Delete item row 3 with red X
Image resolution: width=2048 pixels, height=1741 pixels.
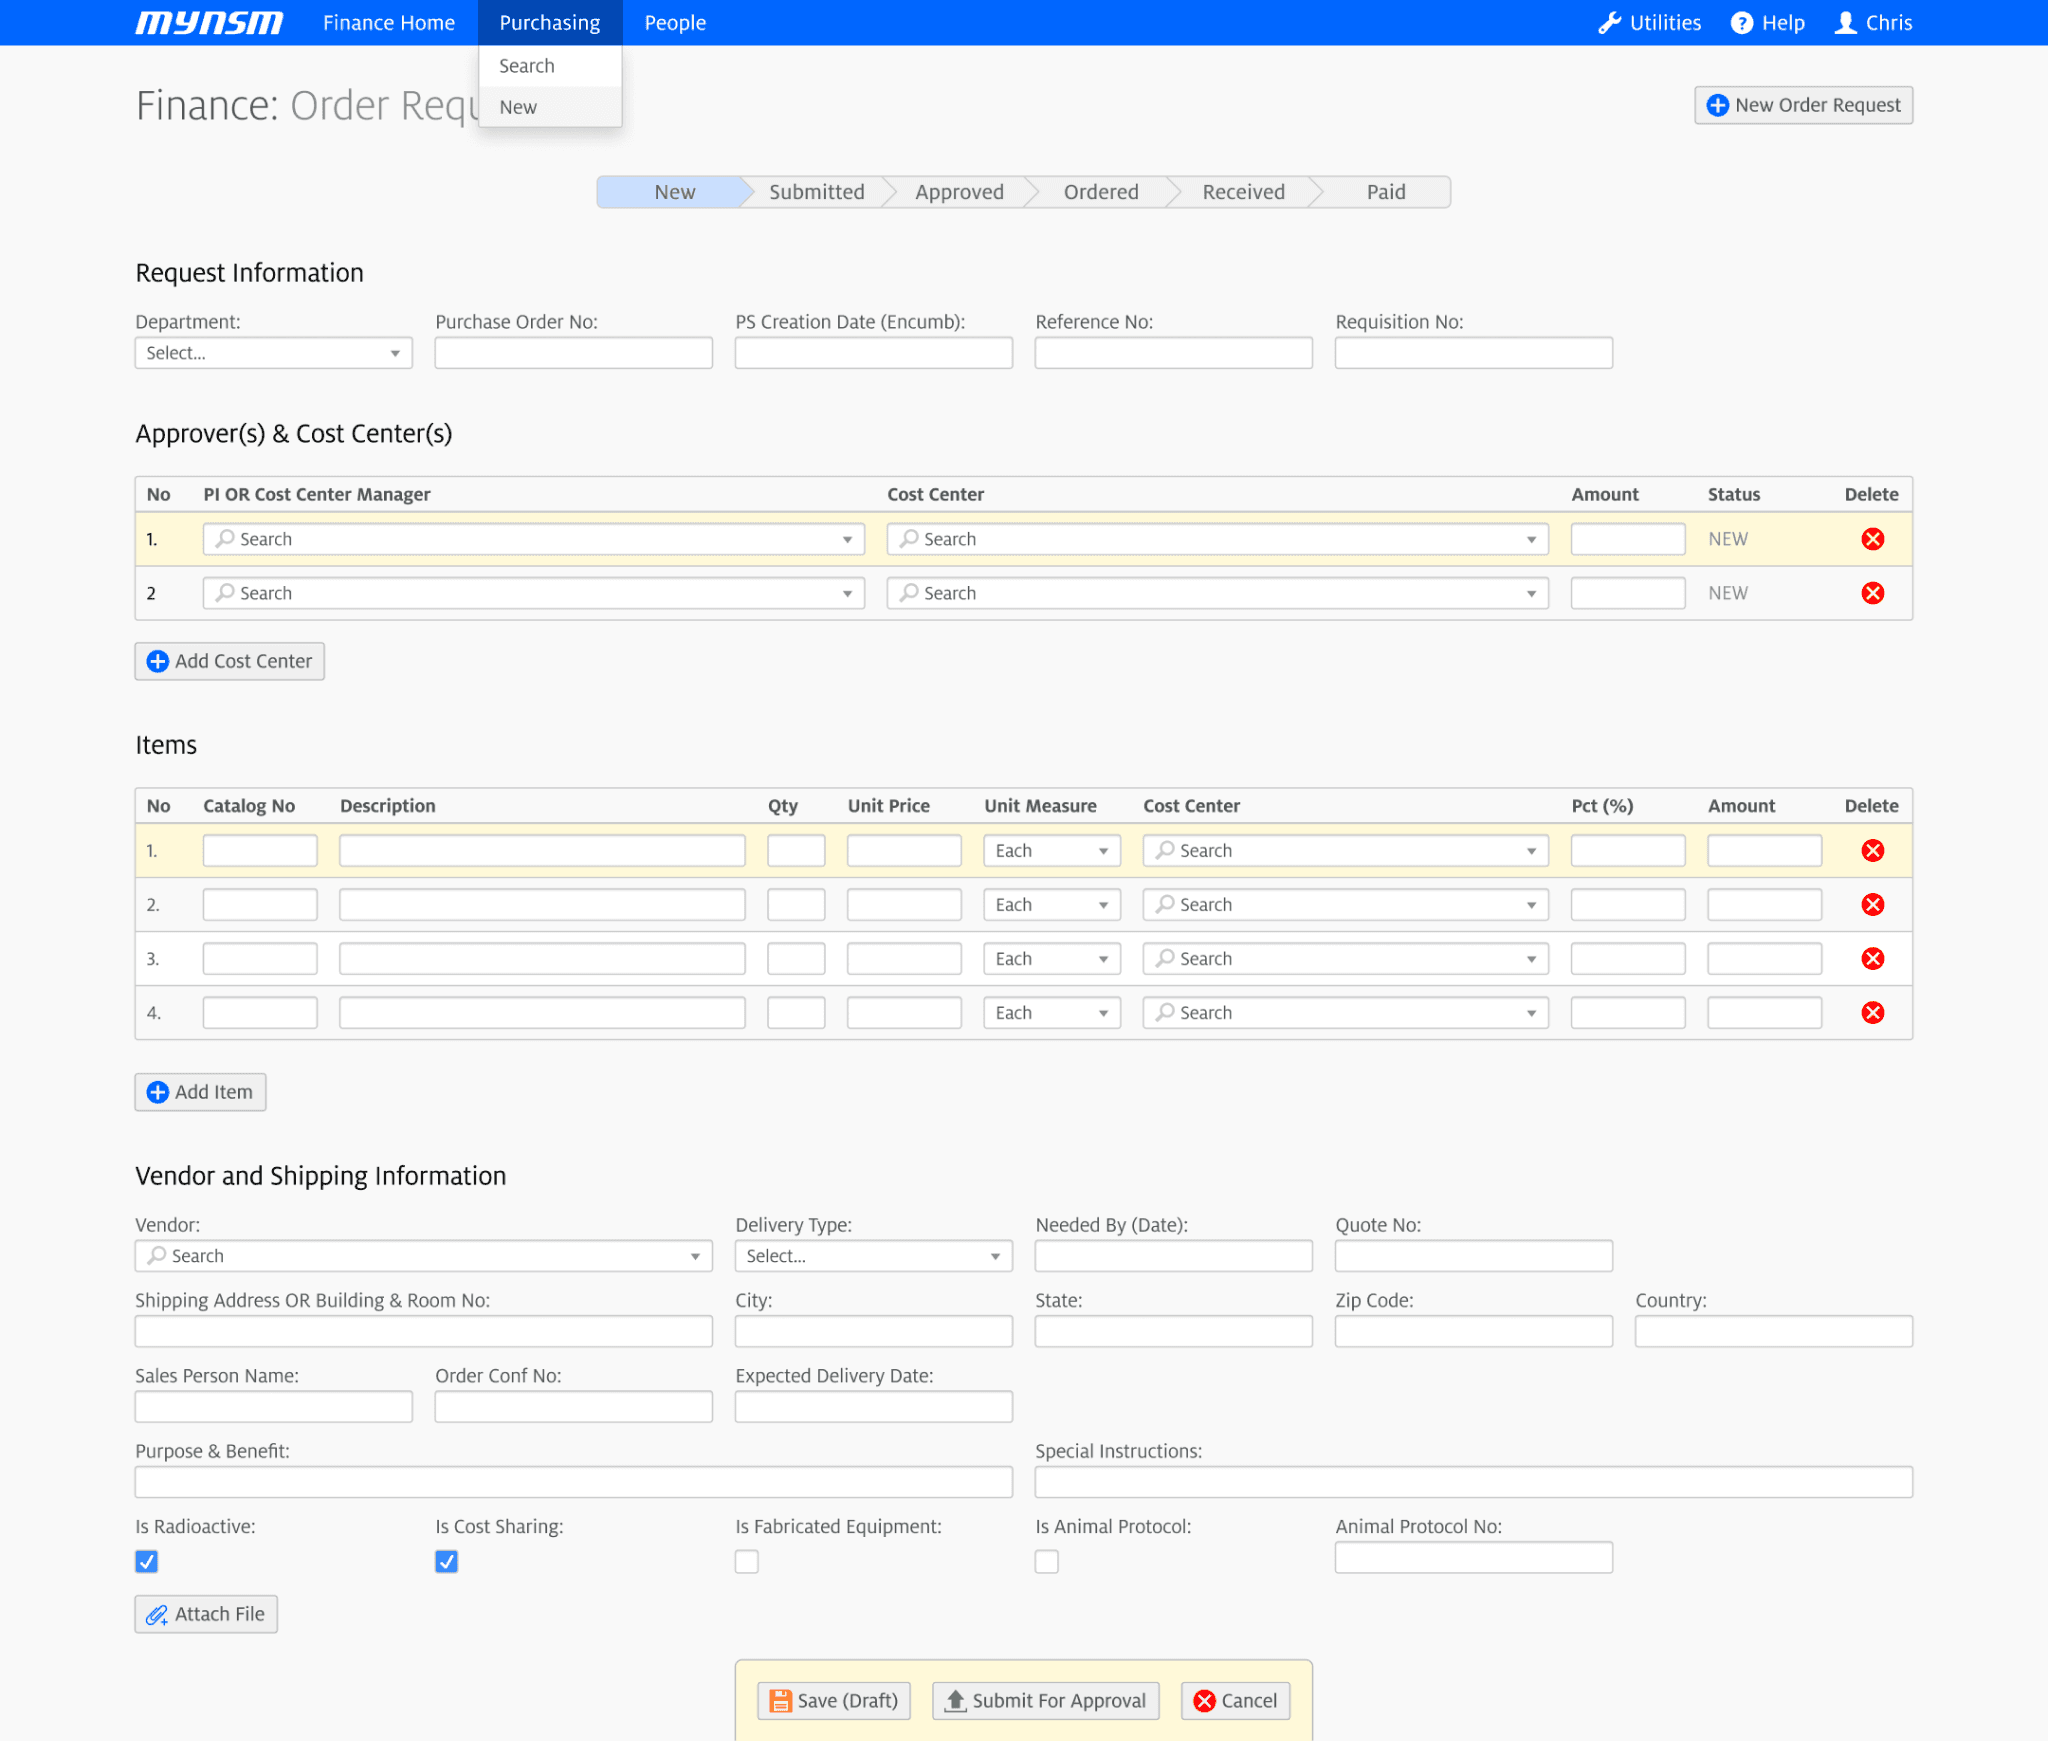[1872, 959]
